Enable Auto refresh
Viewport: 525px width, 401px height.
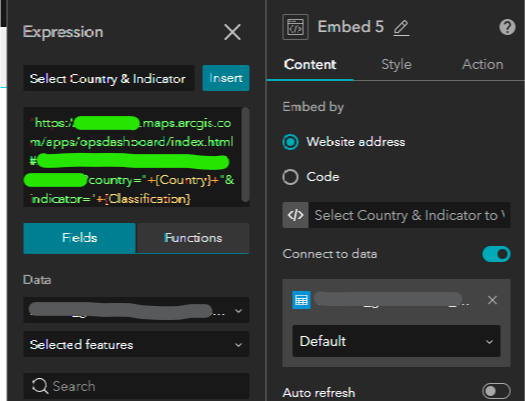496,391
